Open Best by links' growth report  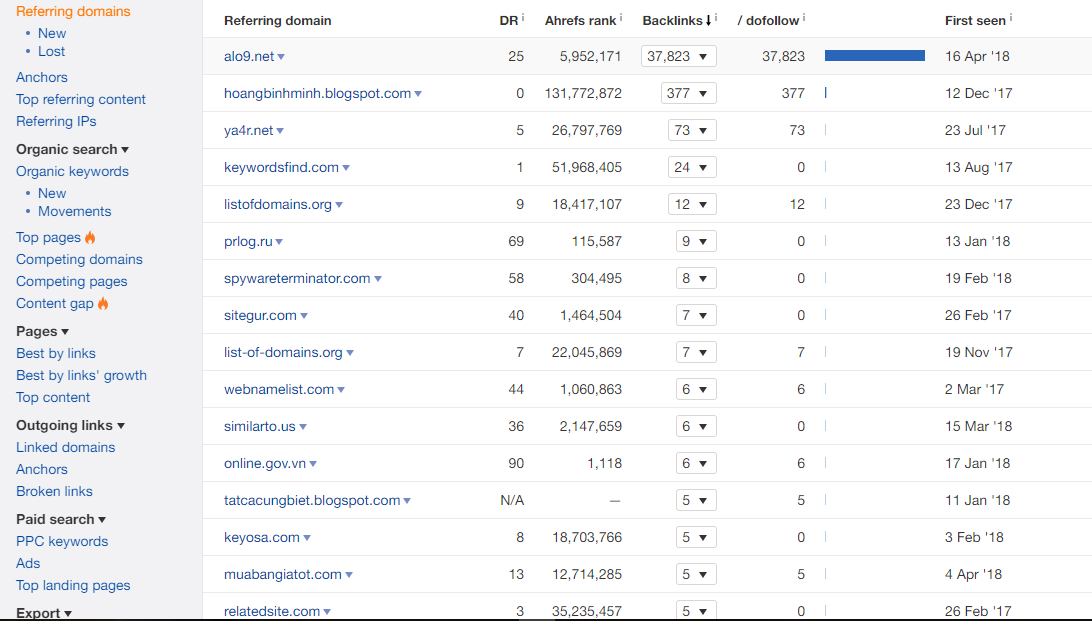pos(81,375)
